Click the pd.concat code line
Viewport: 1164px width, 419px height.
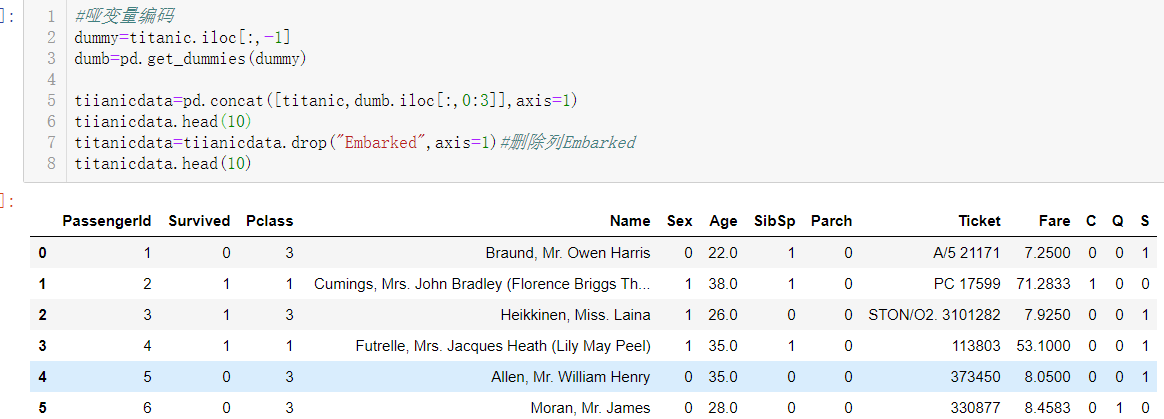(325, 101)
